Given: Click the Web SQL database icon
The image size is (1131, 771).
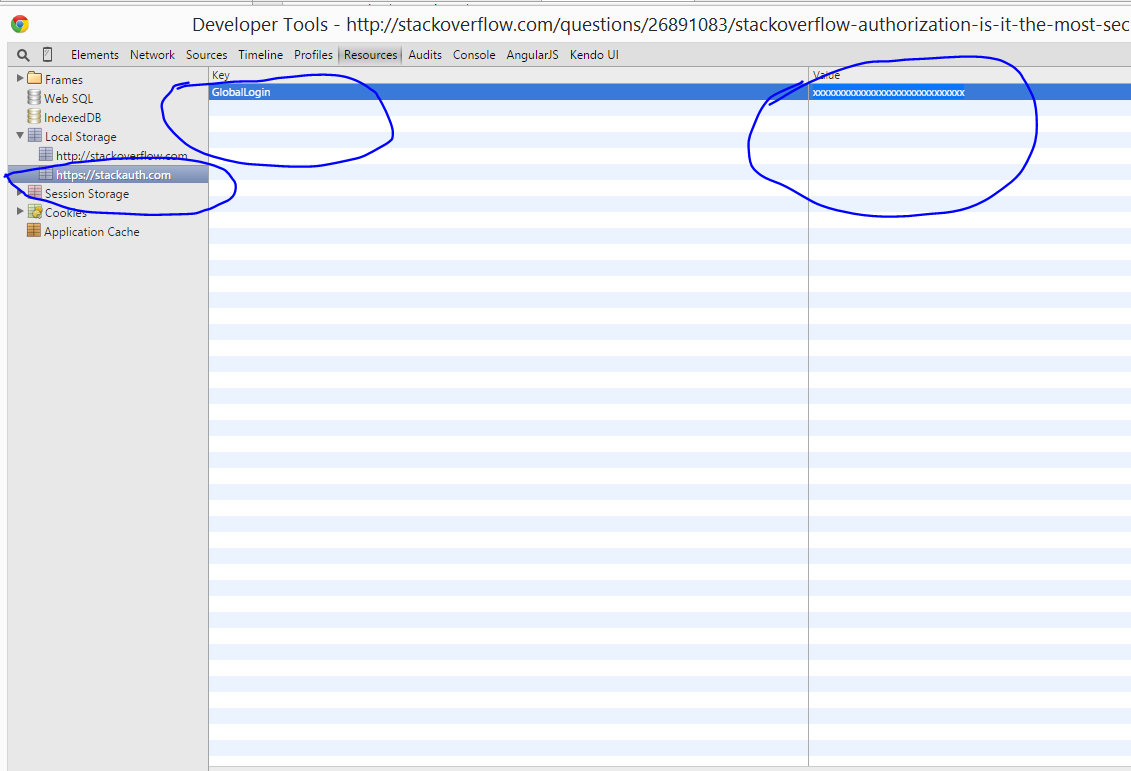Looking at the screenshot, I should 34,97.
